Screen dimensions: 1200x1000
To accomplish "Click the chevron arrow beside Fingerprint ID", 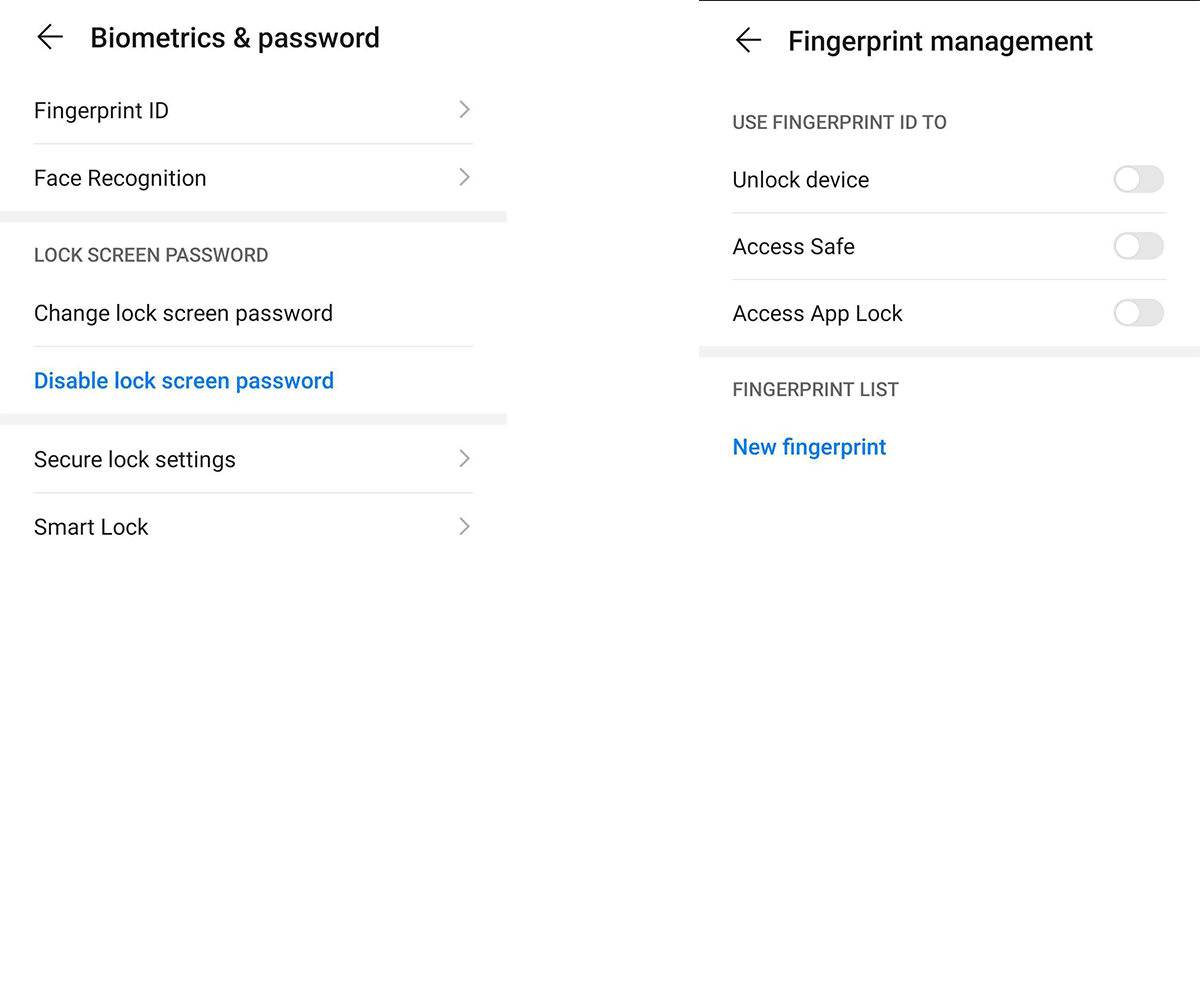I will [464, 110].
